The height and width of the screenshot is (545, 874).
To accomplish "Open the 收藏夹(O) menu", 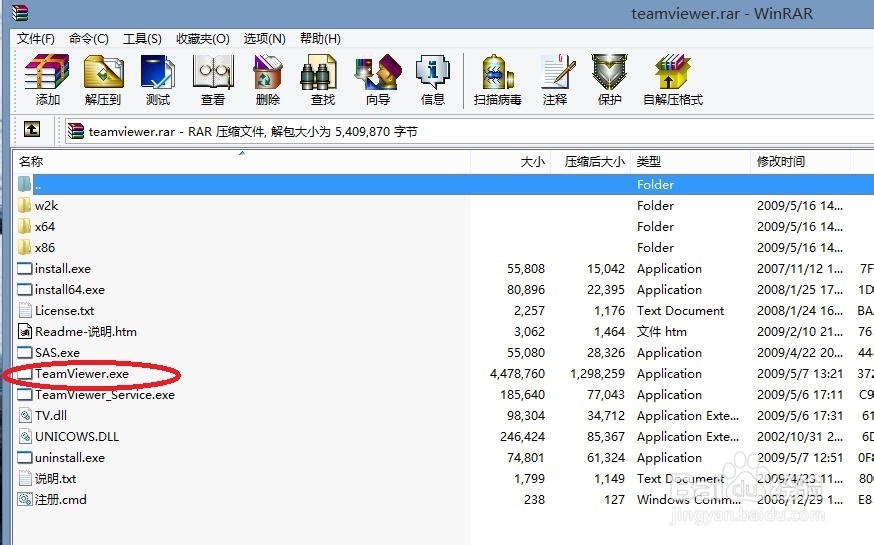I will point(203,38).
